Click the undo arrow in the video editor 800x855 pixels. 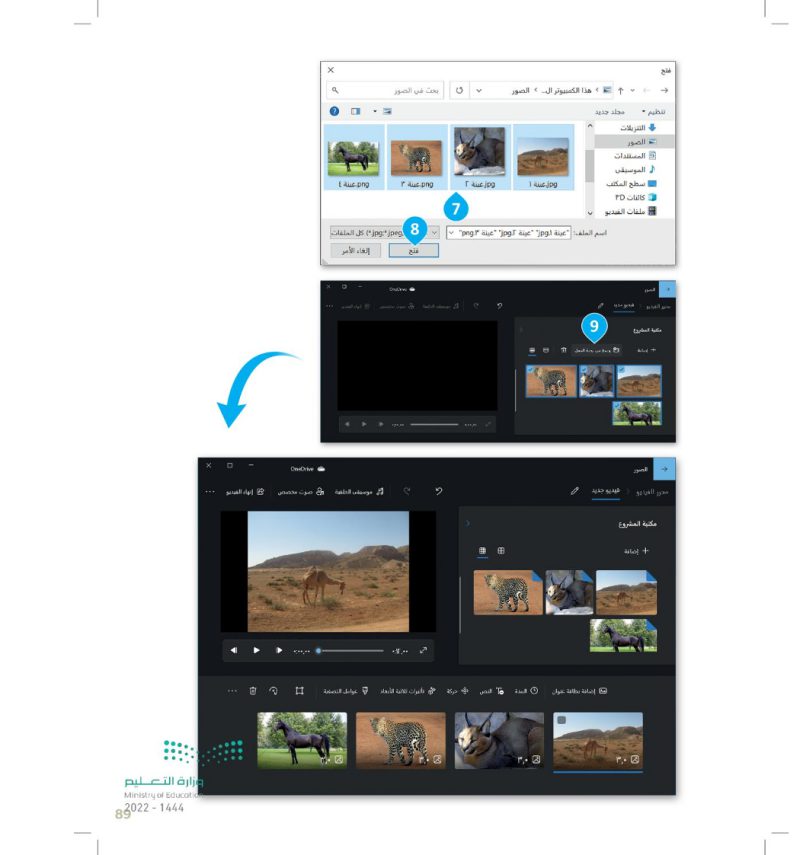click(x=438, y=492)
